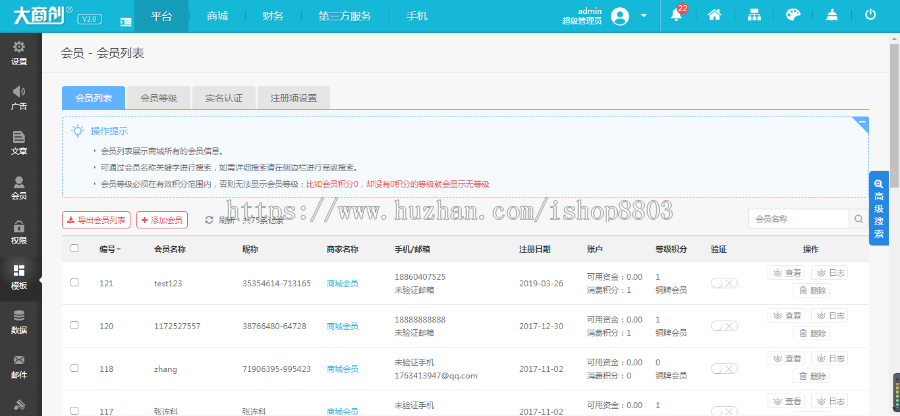The width and height of the screenshot is (900, 416).
Task: Click the notification bell with 22 badge
Action: coord(677,15)
